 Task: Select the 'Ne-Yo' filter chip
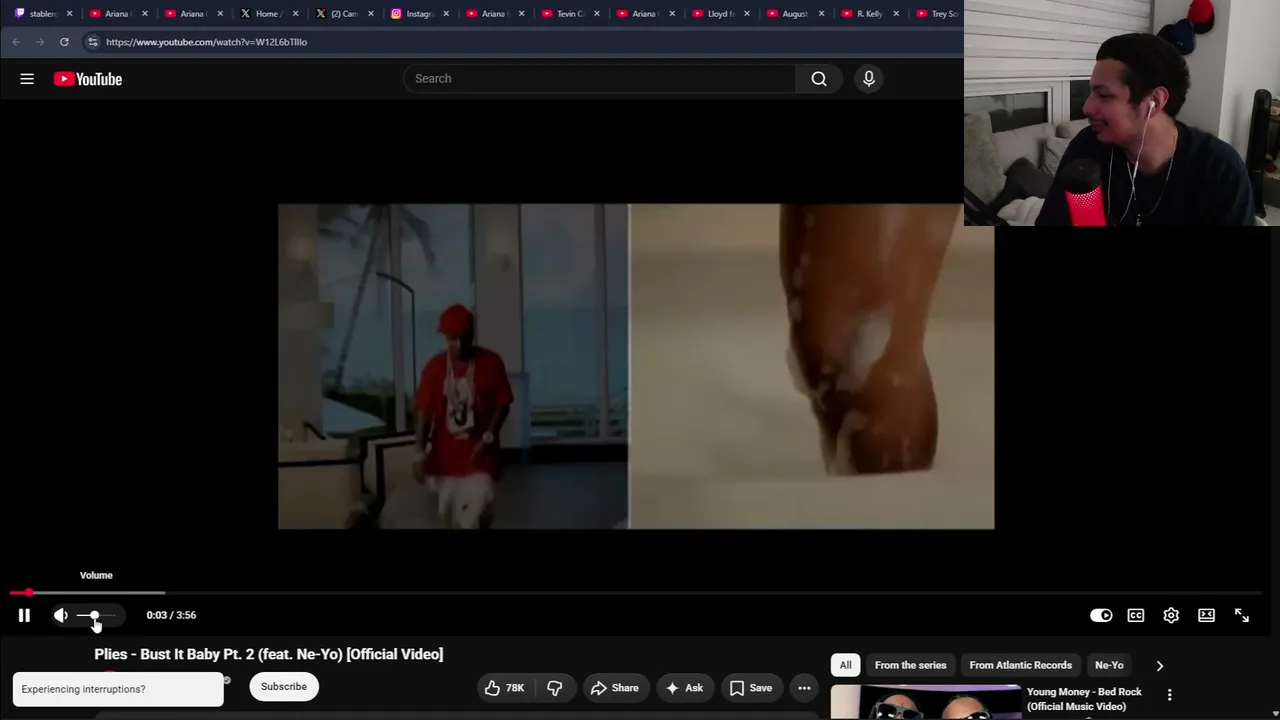coord(1109,665)
